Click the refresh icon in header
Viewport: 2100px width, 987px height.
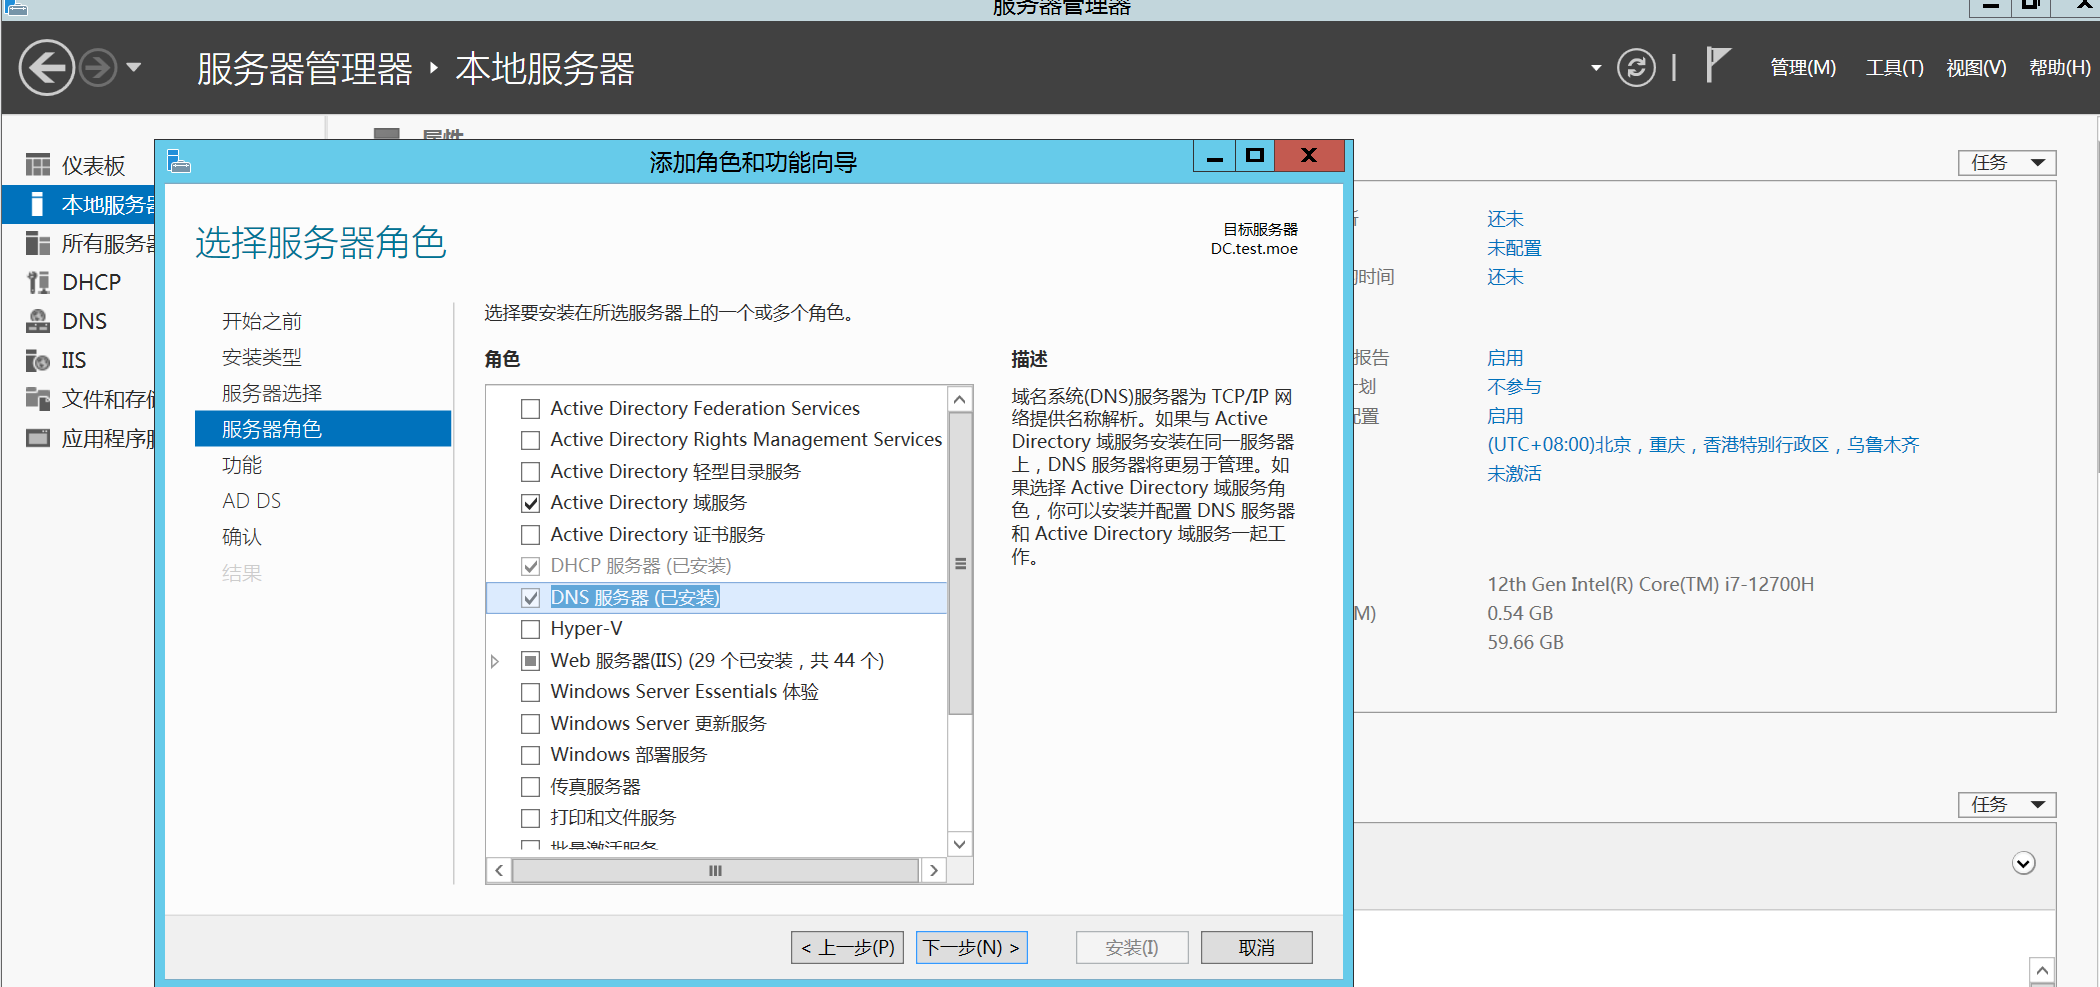point(1636,68)
